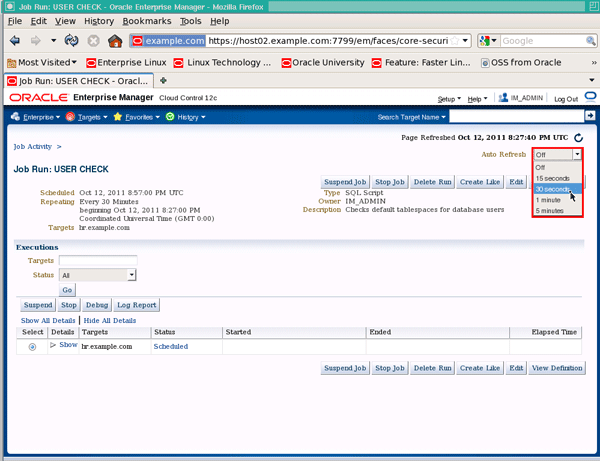Image resolution: width=600 pixels, height=461 pixels.
Task: Go to the browser Home page icon
Action: tap(115, 41)
